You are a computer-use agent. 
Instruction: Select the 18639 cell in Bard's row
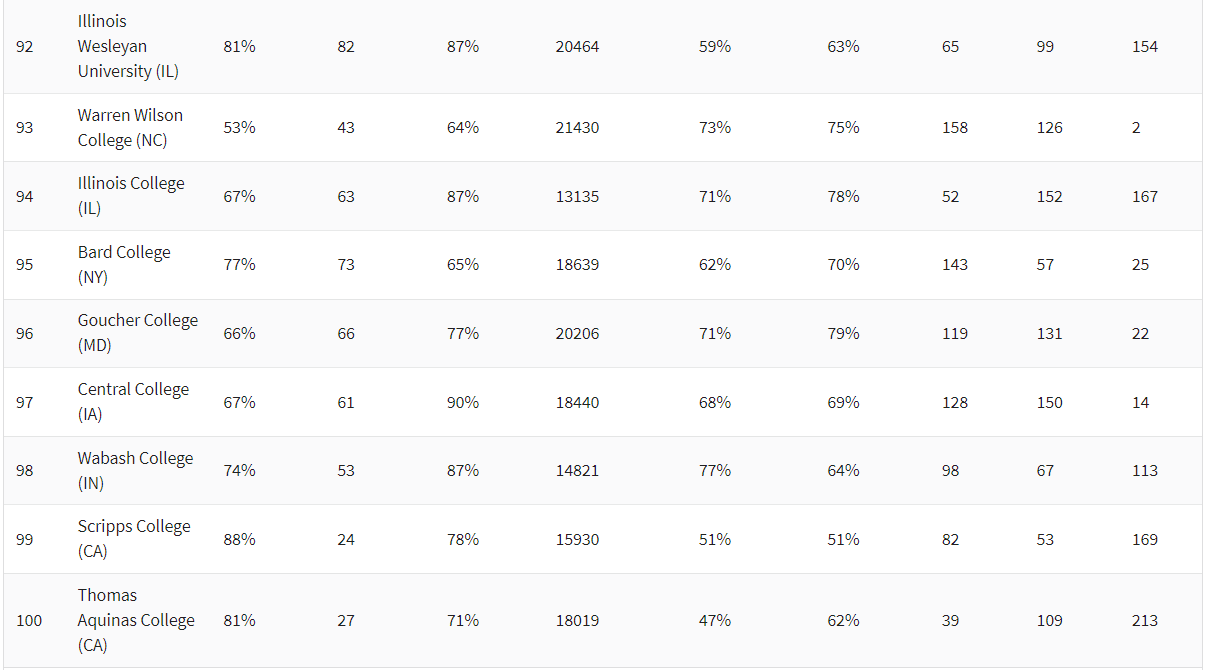pos(577,265)
